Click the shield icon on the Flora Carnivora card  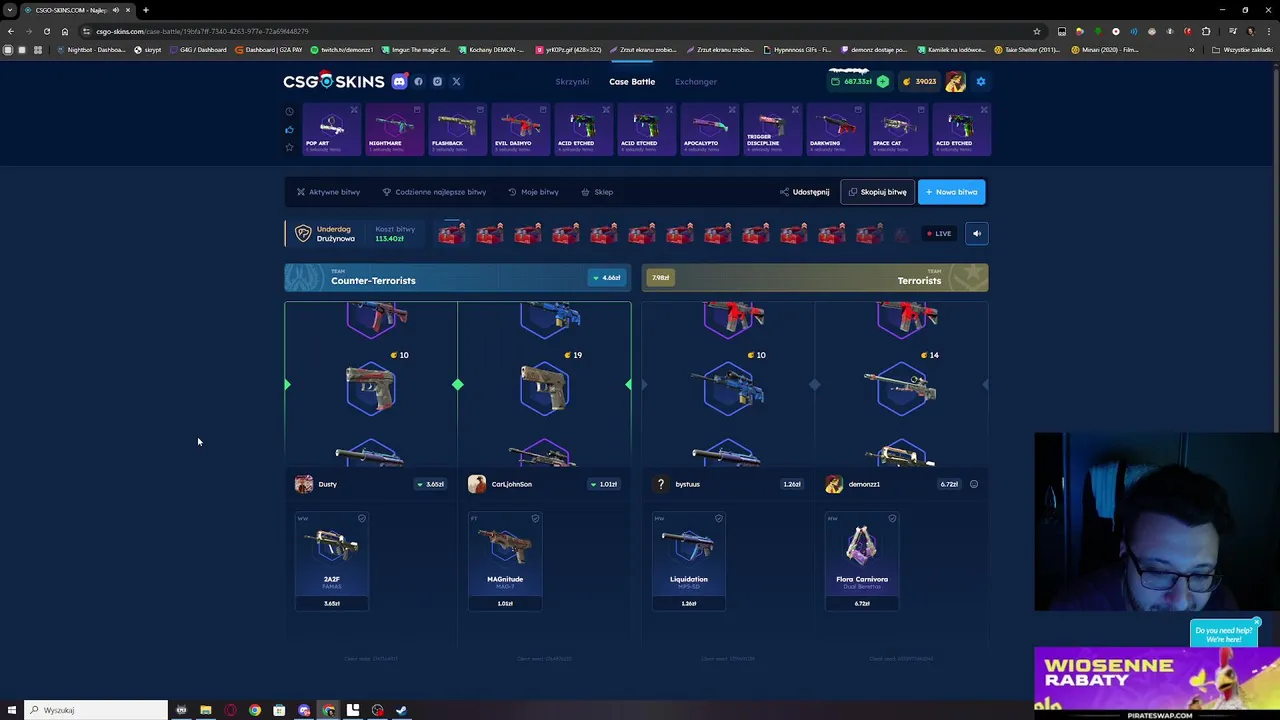[x=892, y=518]
